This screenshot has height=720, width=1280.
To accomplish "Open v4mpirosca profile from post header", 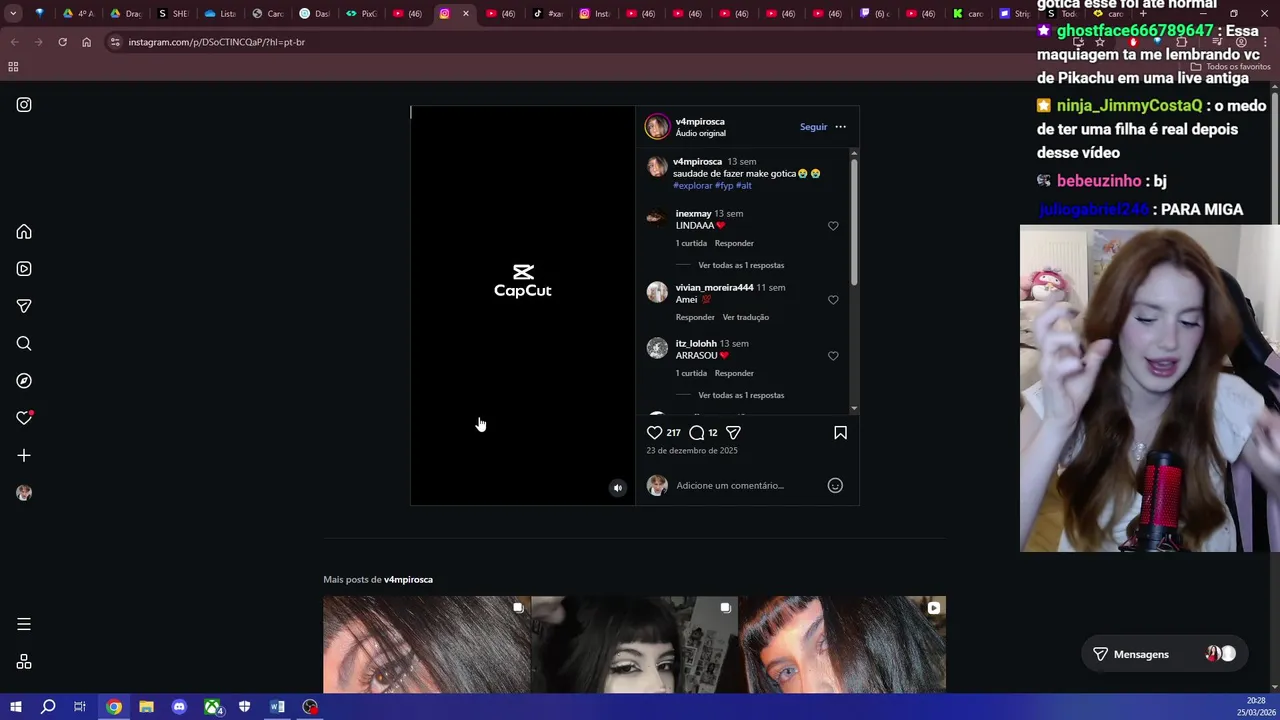I will point(700,122).
